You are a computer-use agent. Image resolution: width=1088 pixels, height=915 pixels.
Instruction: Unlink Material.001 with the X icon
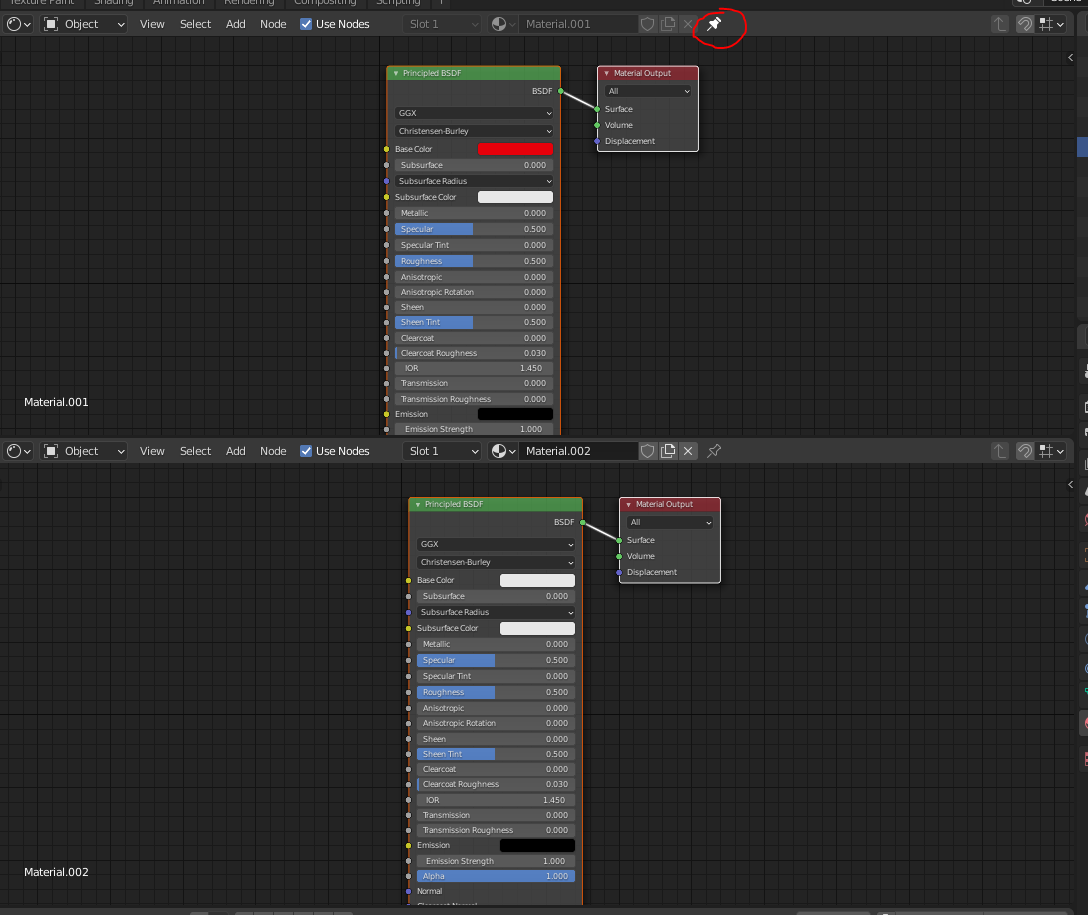688,24
